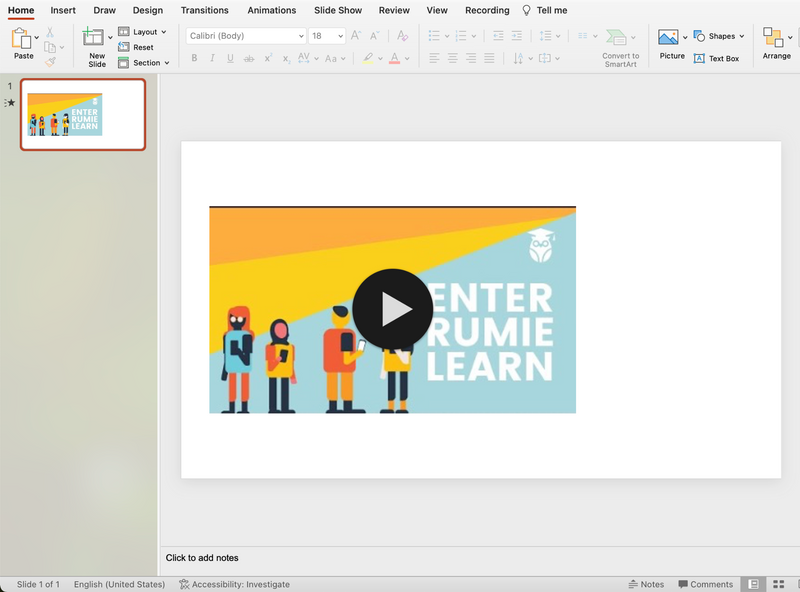
Task: Cut the selection with the scissors icon
Action: (x=50, y=32)
